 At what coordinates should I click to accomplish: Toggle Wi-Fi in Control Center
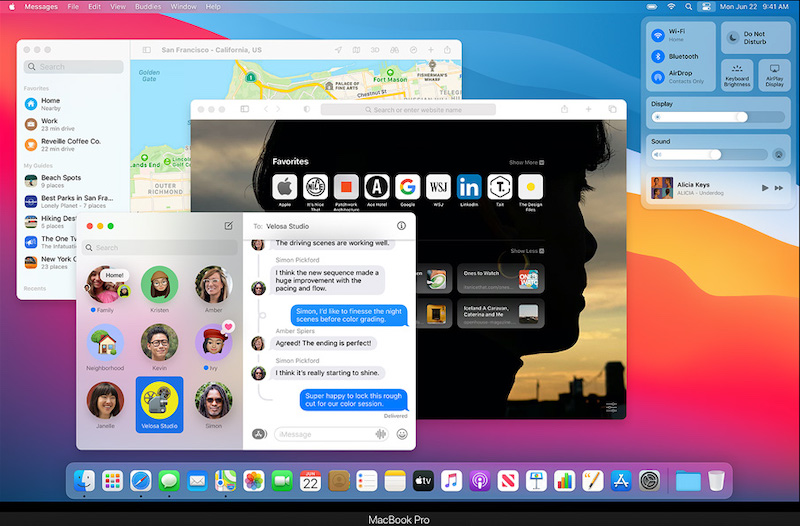click(659, 35)
